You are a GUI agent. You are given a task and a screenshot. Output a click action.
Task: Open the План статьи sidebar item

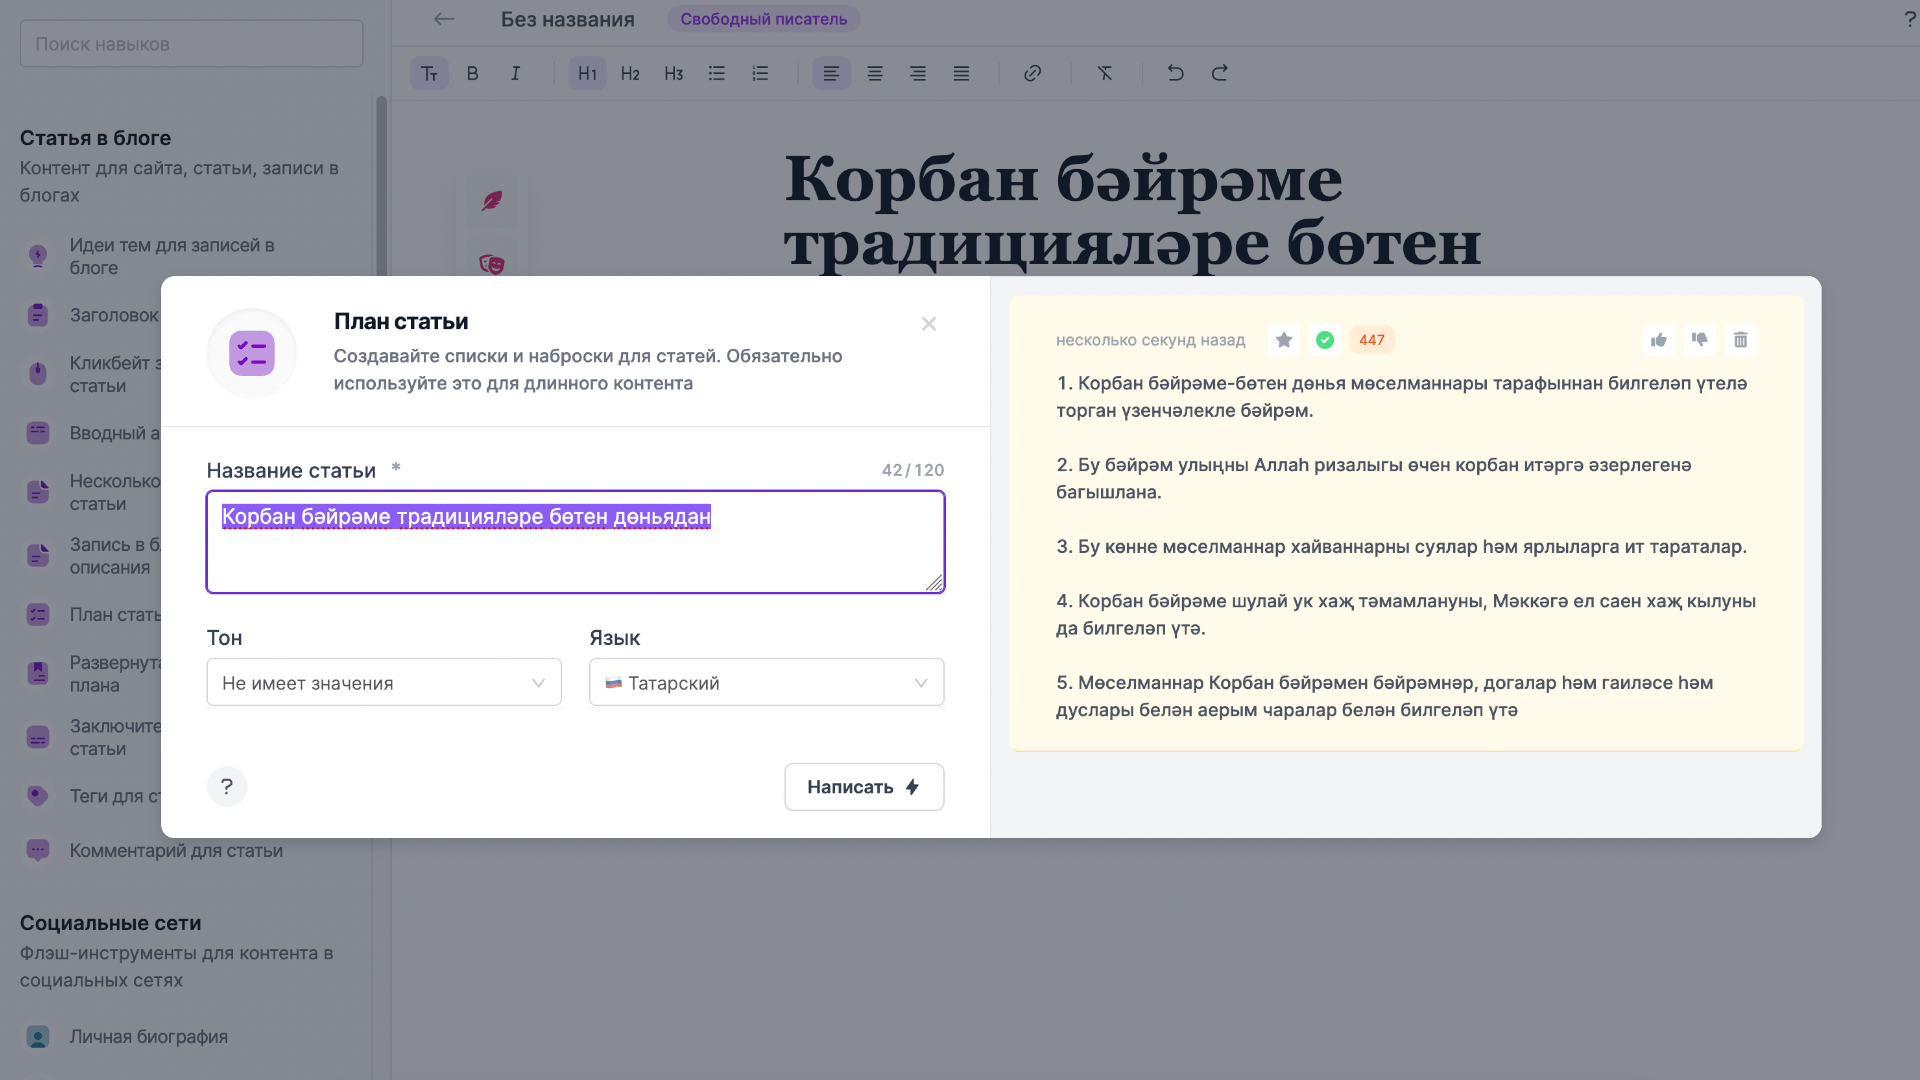(93, 615)
